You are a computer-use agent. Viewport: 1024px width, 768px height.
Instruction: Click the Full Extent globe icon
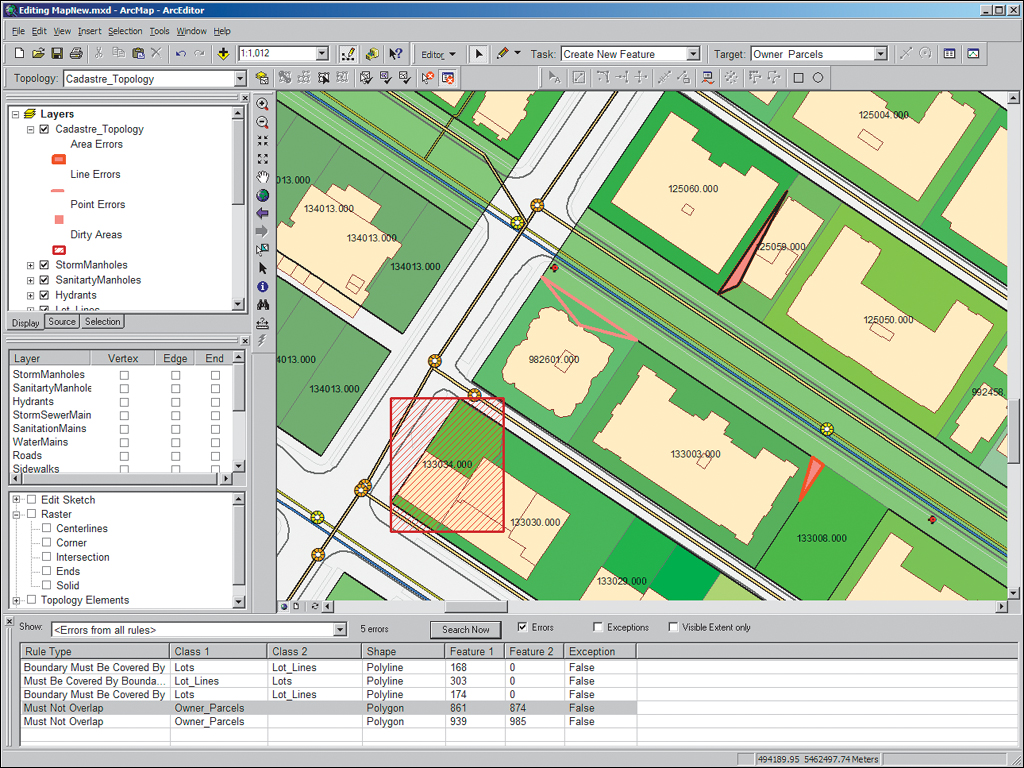263,195
